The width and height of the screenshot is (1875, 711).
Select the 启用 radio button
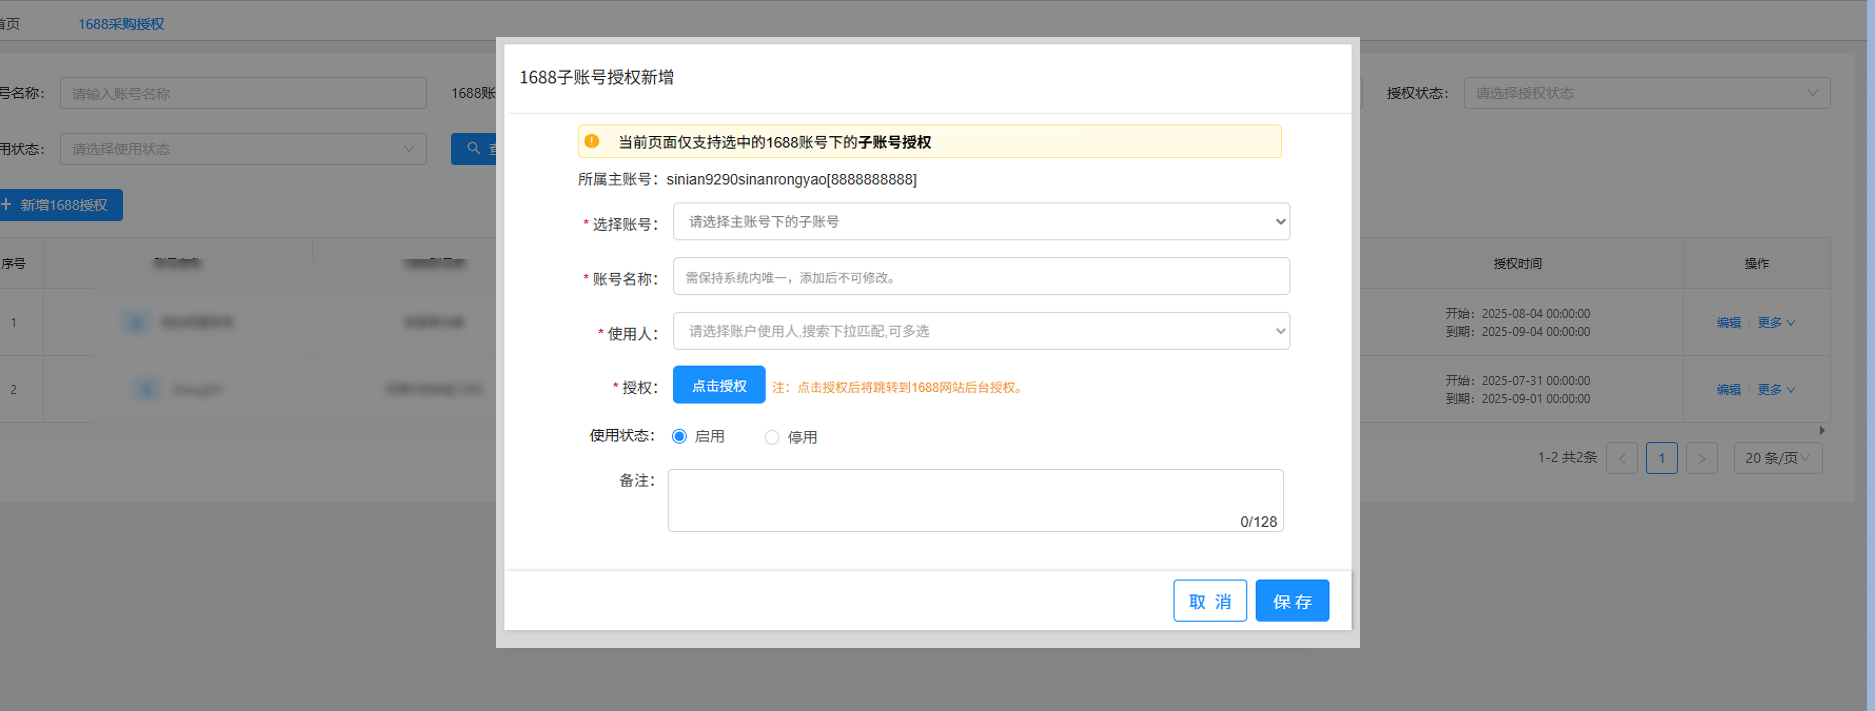(680, 437)
